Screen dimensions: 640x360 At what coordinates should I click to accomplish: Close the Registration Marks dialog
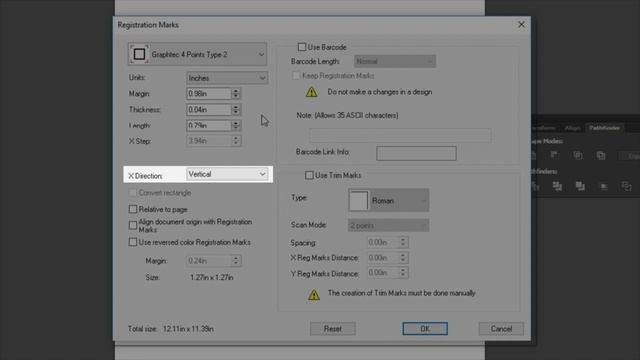(x=521, y=24)
